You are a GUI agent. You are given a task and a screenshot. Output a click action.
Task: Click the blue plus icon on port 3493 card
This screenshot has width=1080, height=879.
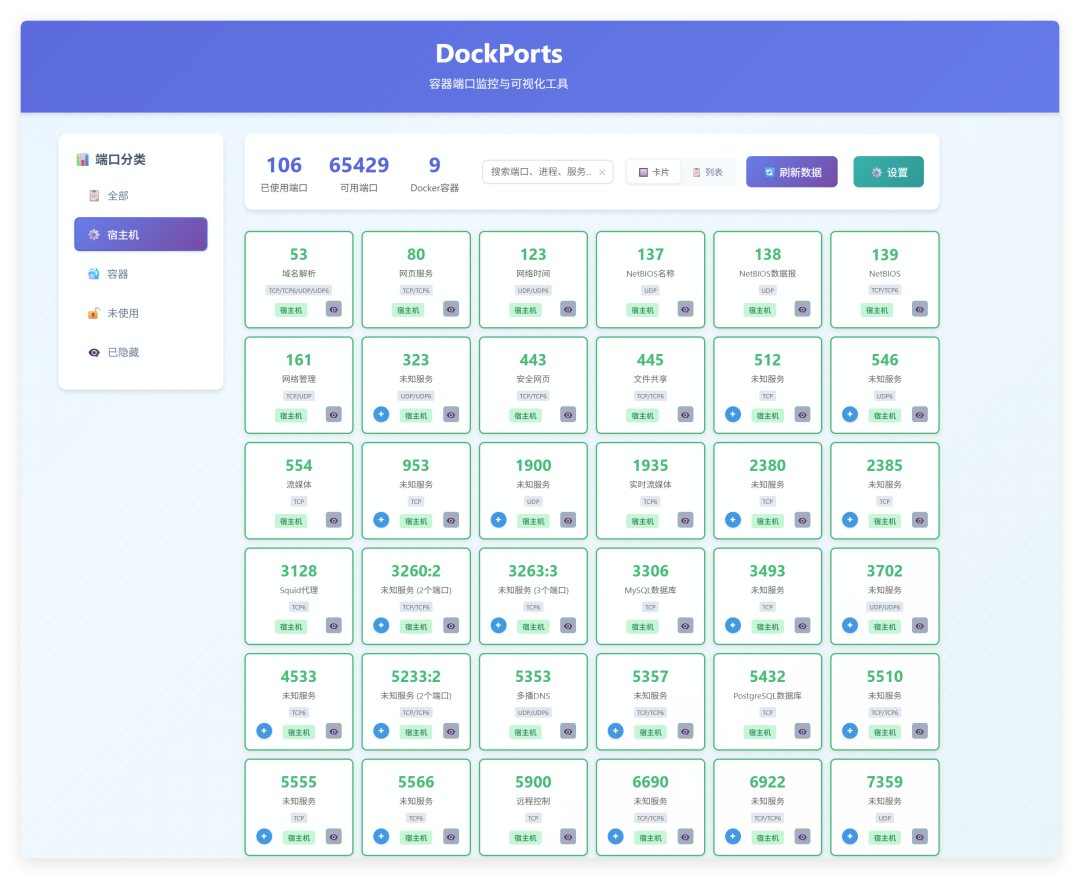tap(733, 625)
